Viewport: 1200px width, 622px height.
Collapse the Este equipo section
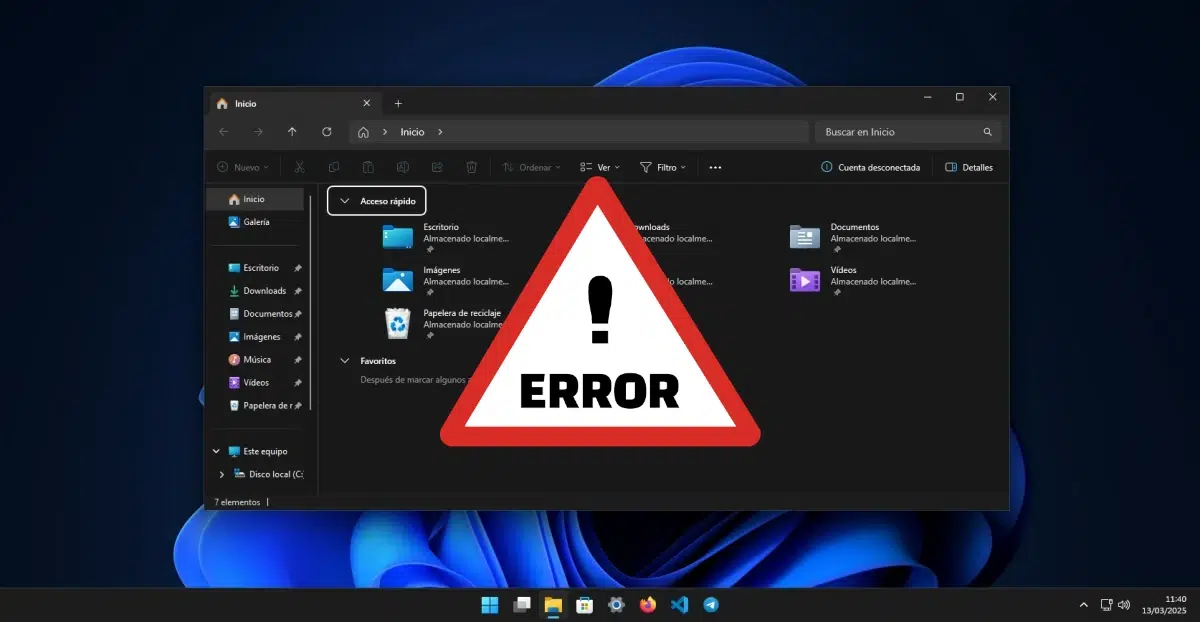pos(215,451)
